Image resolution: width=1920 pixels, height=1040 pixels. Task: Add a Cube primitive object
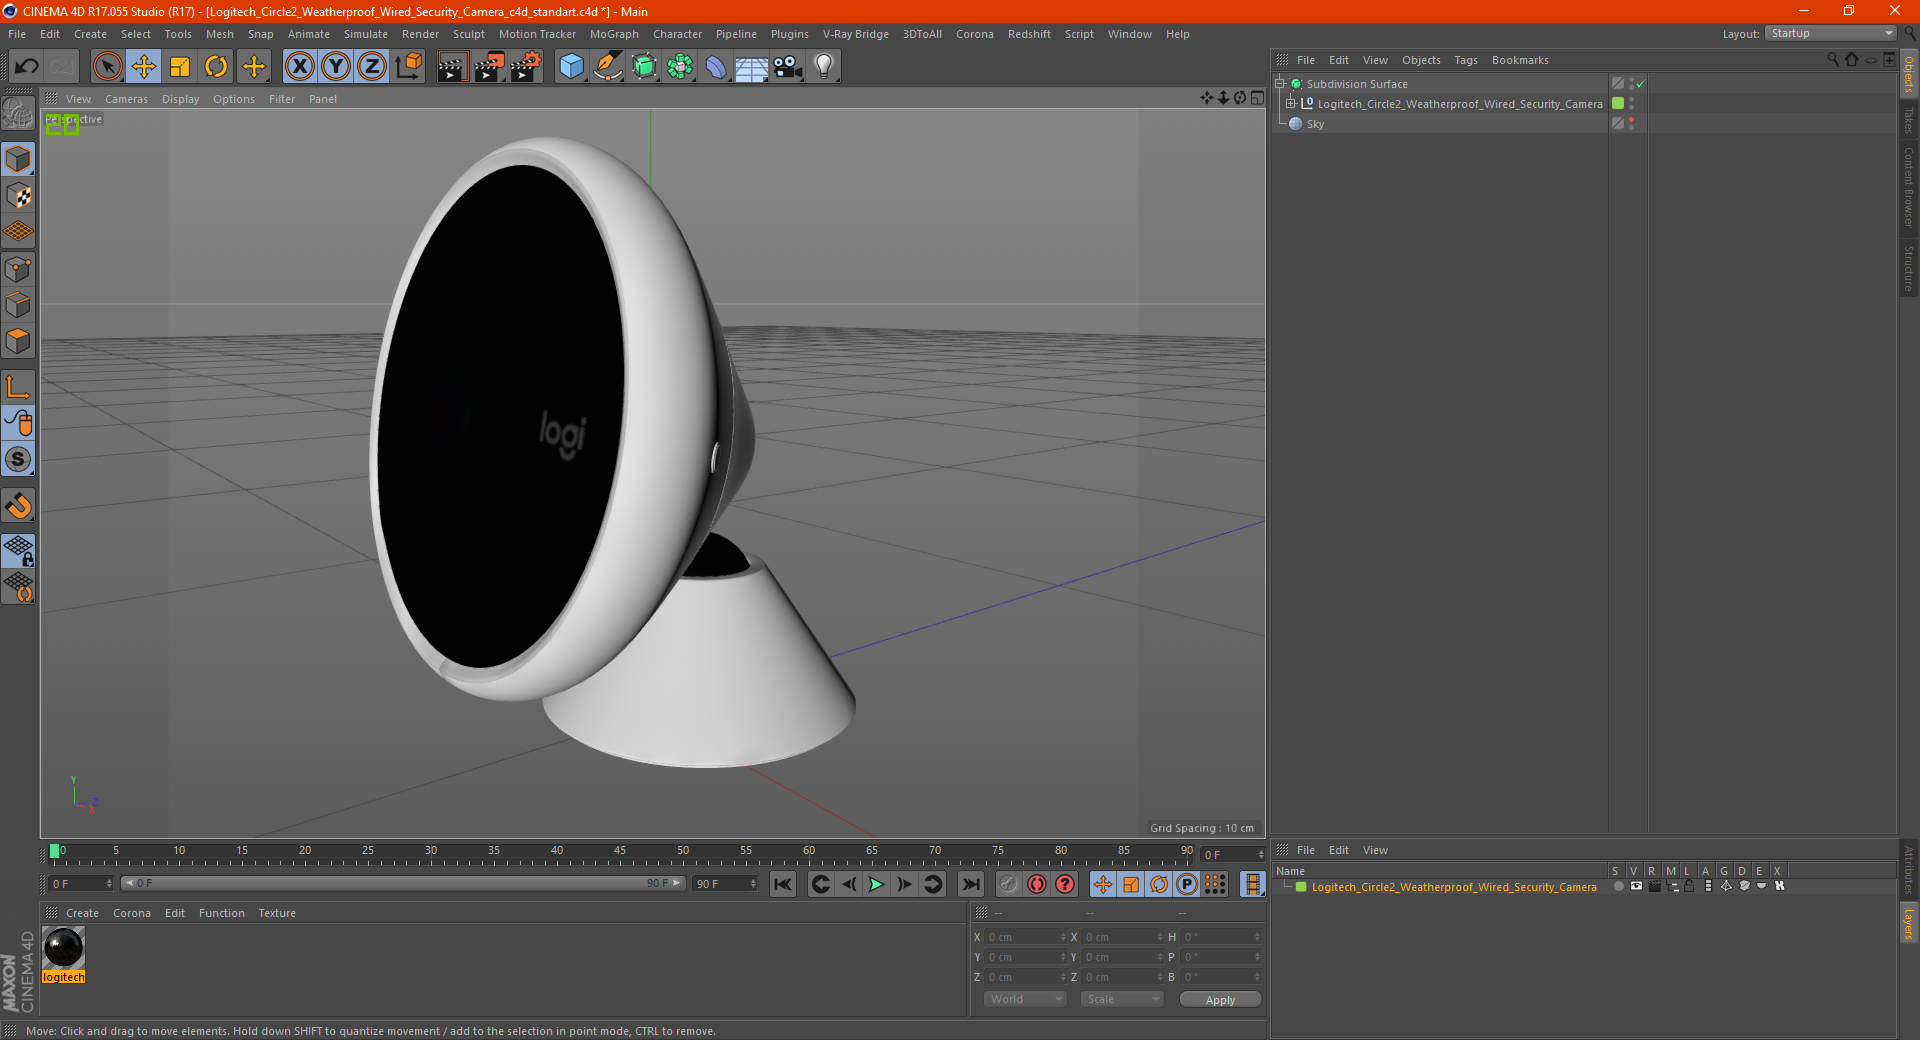[571, 67]
